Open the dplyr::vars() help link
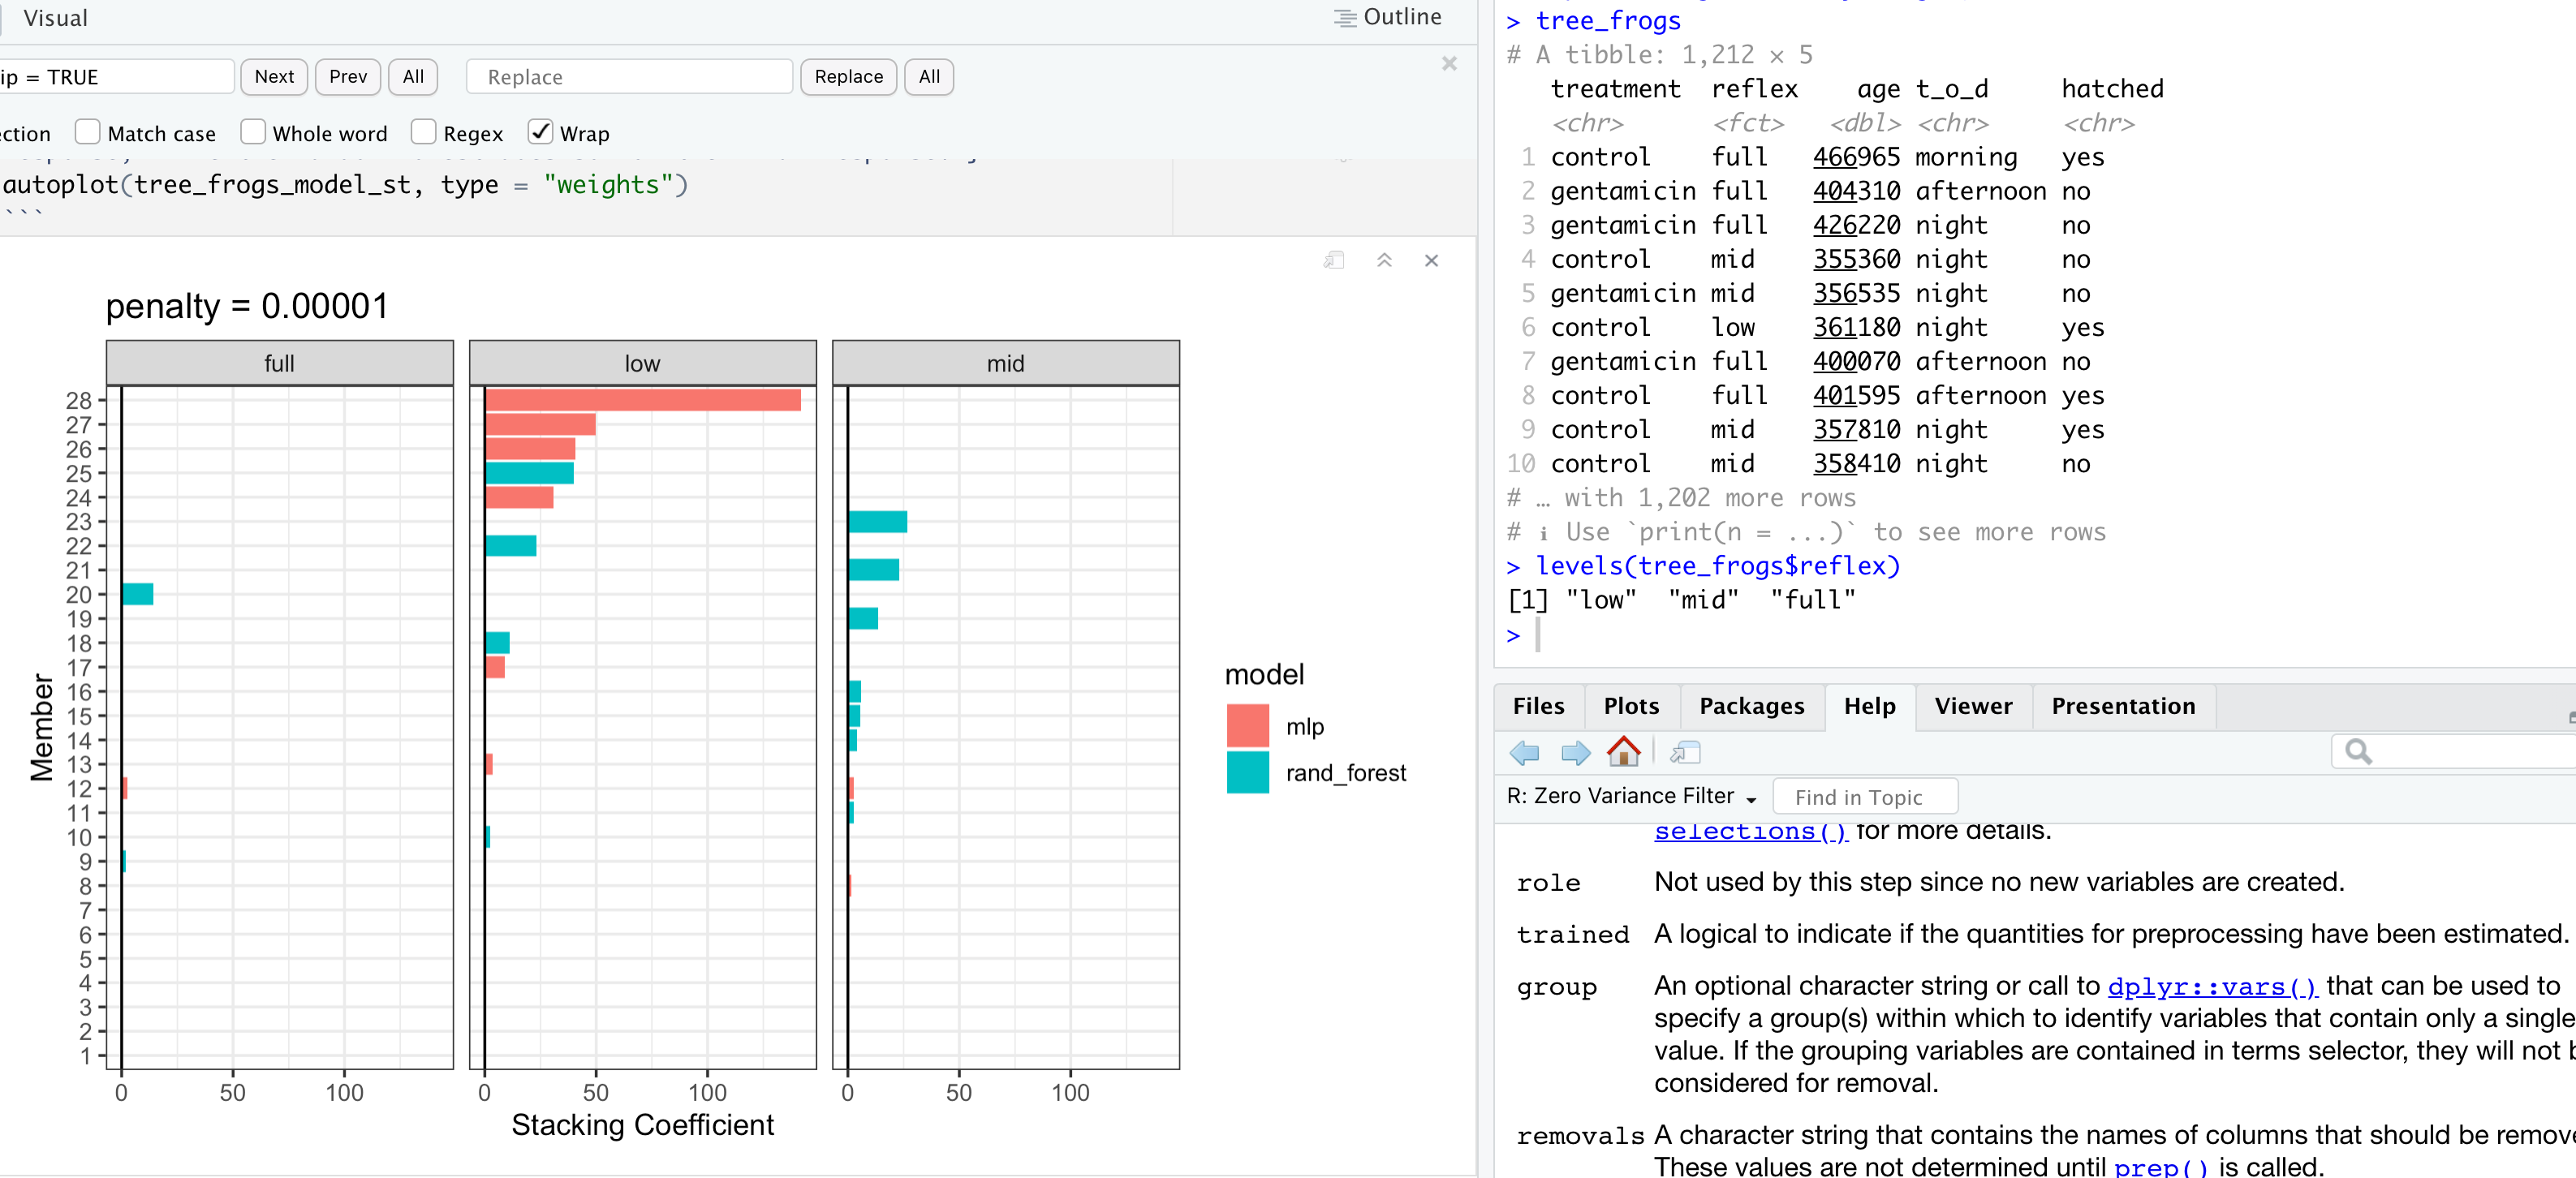 2212,986
